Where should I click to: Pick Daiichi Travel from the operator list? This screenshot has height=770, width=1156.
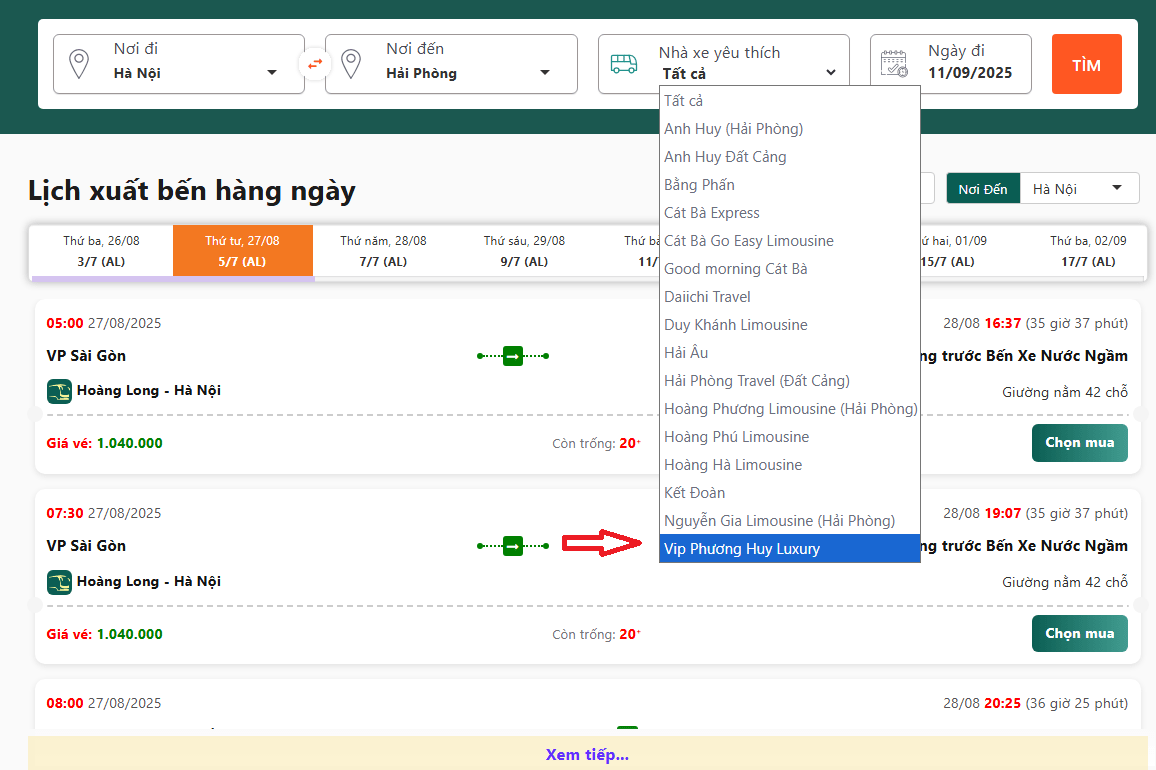707,297
